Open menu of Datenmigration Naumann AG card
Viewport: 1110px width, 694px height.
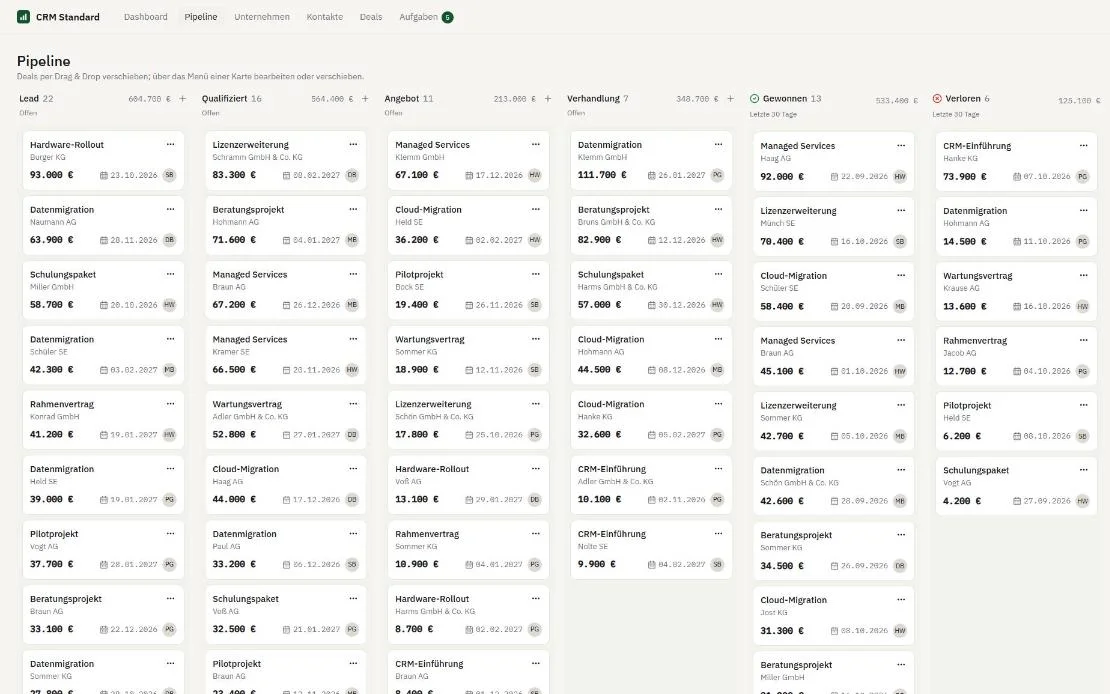pos(171,210)
